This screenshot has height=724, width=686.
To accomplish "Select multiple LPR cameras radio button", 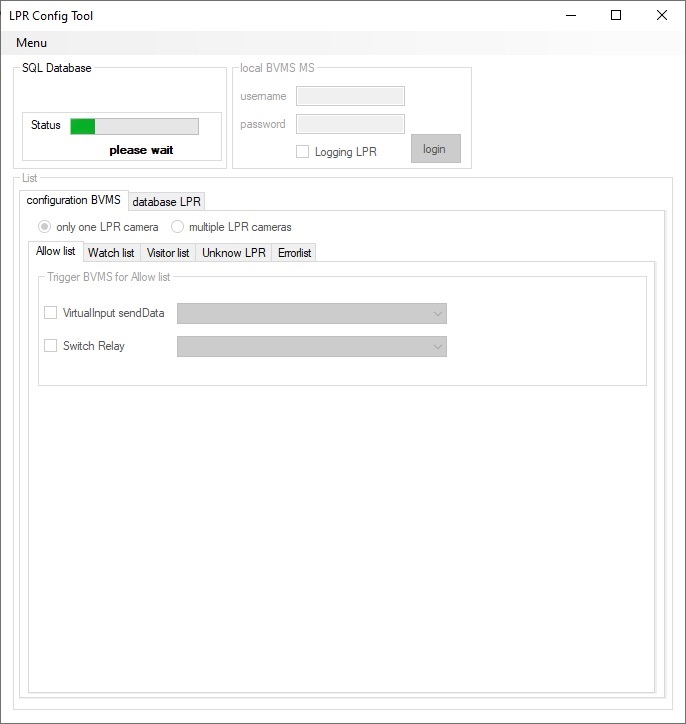I will 178,227.
